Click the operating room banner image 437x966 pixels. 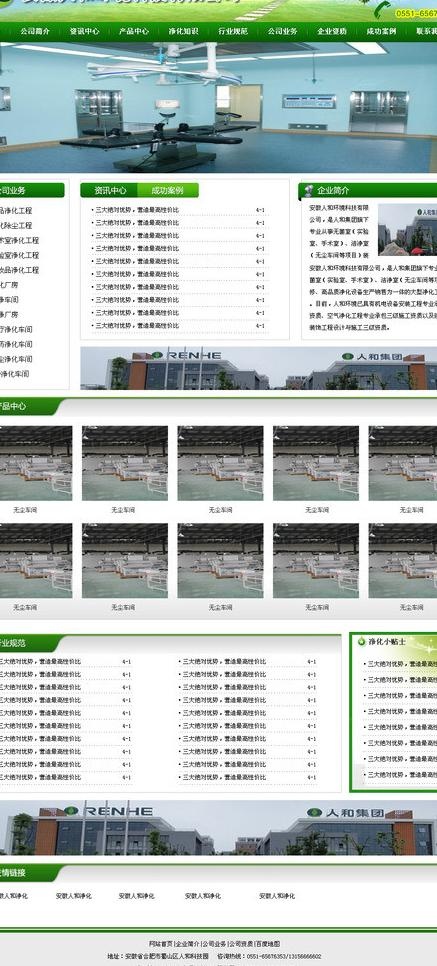(218, 107)
